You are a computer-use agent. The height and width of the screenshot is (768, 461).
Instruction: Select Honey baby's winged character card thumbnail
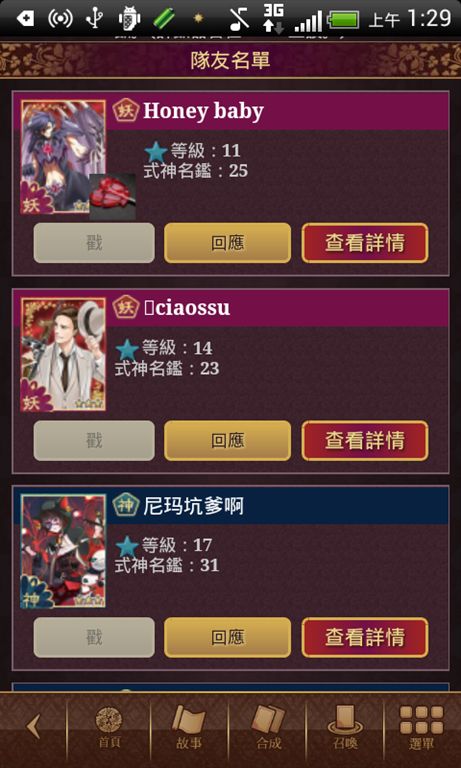63,157
